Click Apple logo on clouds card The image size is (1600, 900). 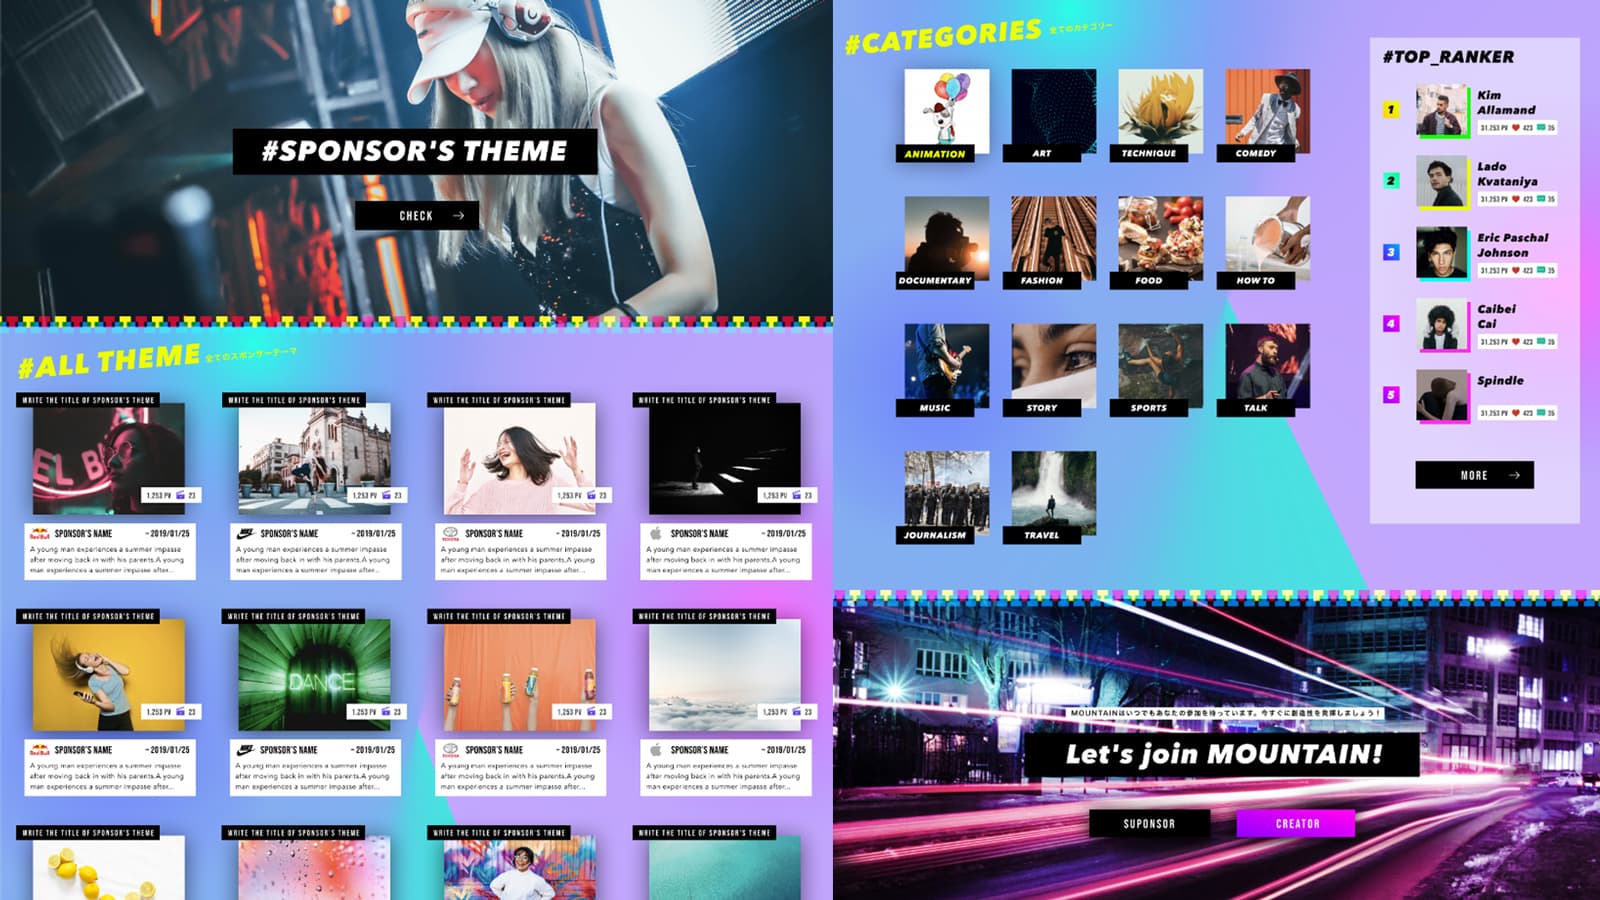pos(656,750)
